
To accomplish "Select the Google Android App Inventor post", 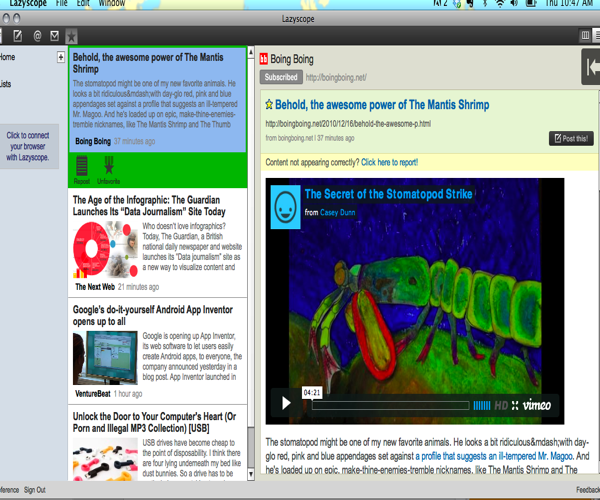I will pos(158,351).
